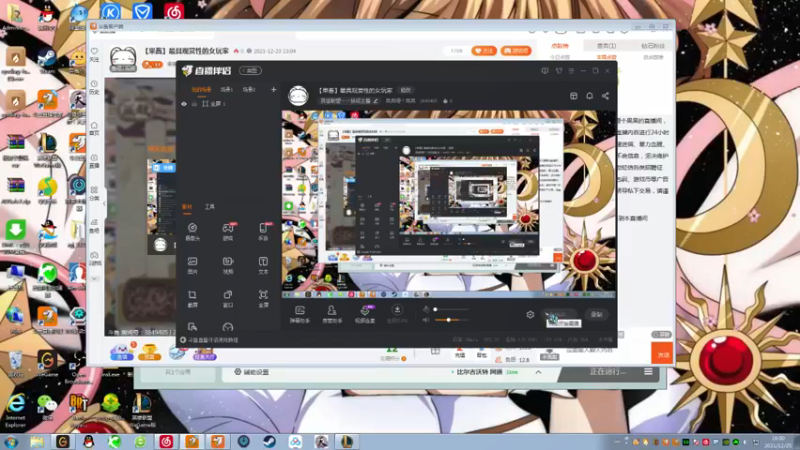This screenshot has height=450, width=800.
Task: Open Internet Explorer desktop shortcut
Action: pos(15,410)
